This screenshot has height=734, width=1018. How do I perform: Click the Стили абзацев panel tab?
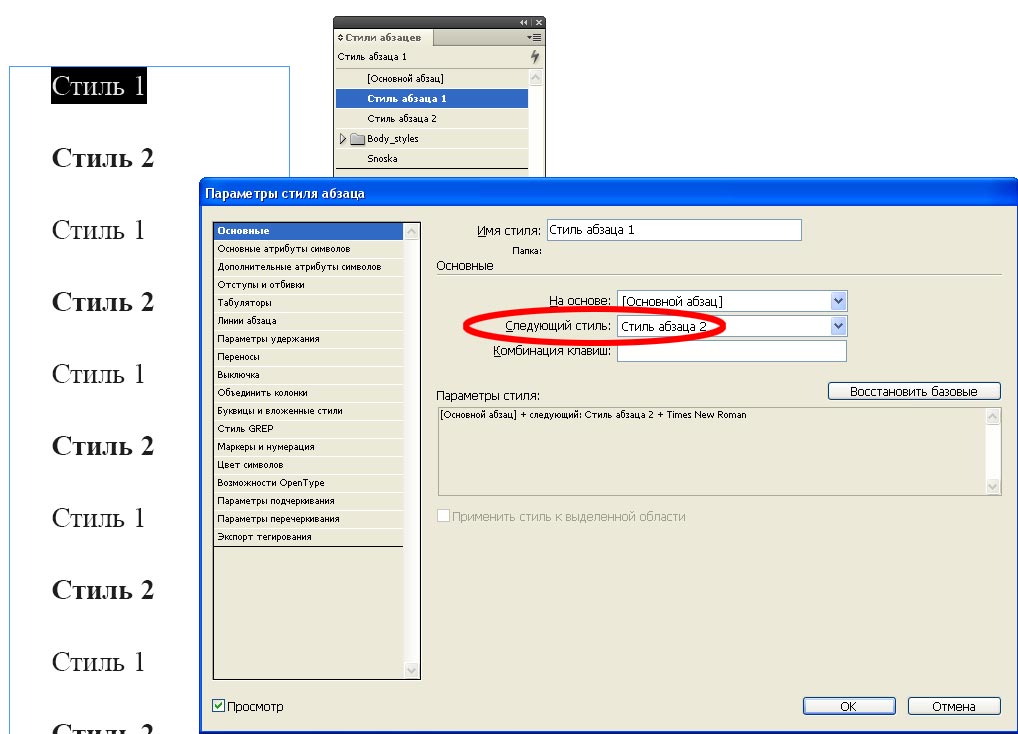coord(383,38)
